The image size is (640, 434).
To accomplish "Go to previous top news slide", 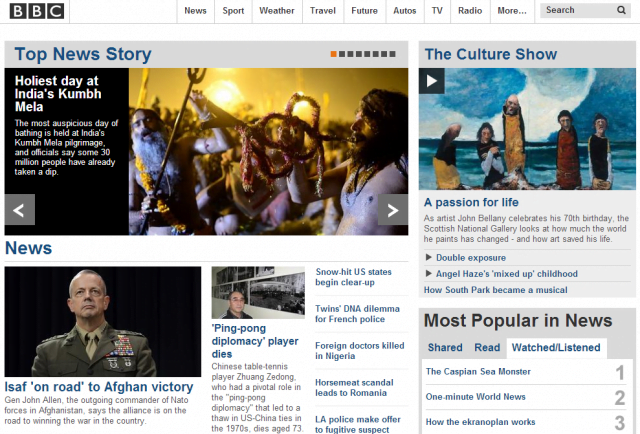I will [19, 210].
